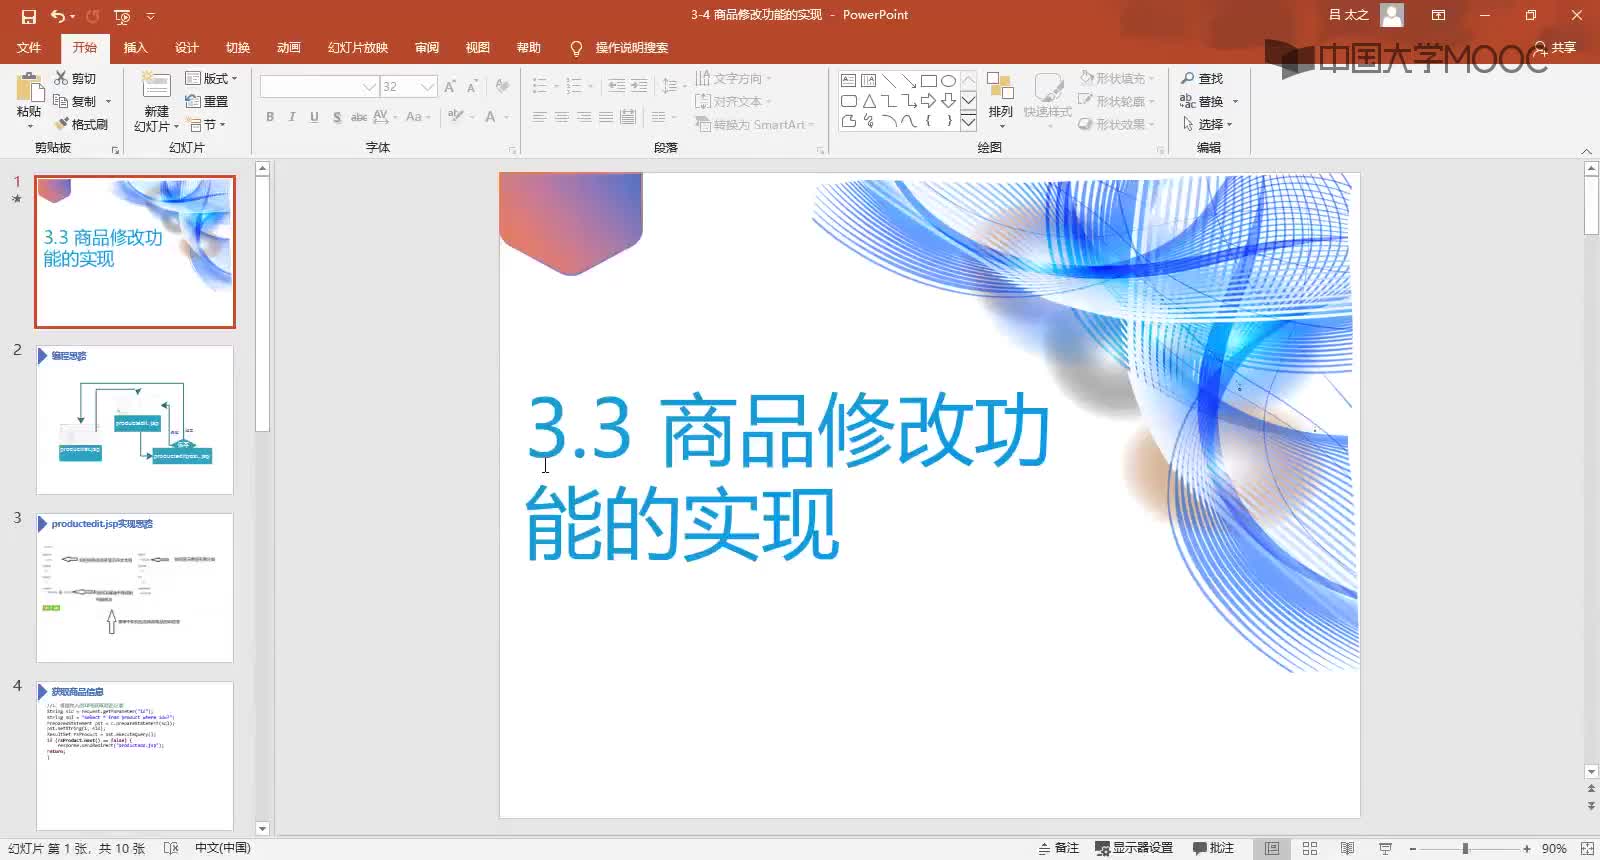Click the Undo arrow icon
This screenshot has height=860, width=1600.
click(x=58, y=16)
